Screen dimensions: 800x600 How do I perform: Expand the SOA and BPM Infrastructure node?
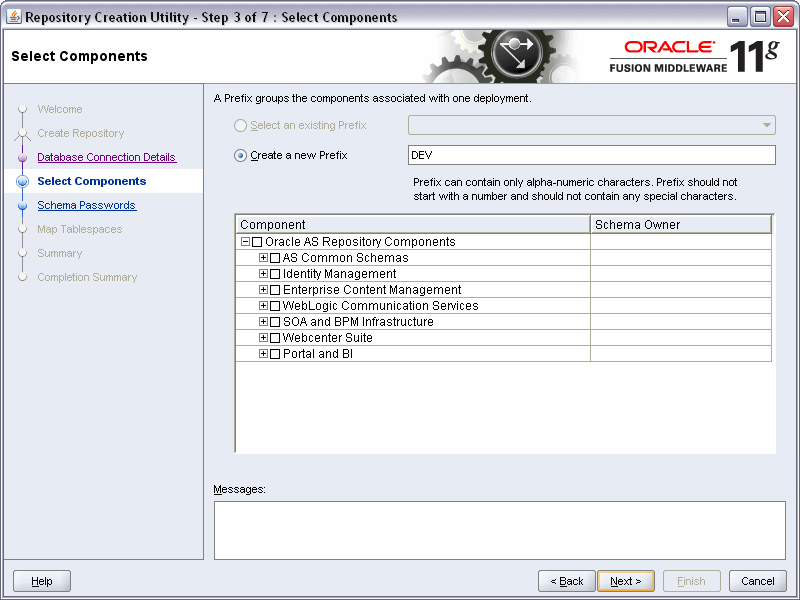click(x=263, y=321)
